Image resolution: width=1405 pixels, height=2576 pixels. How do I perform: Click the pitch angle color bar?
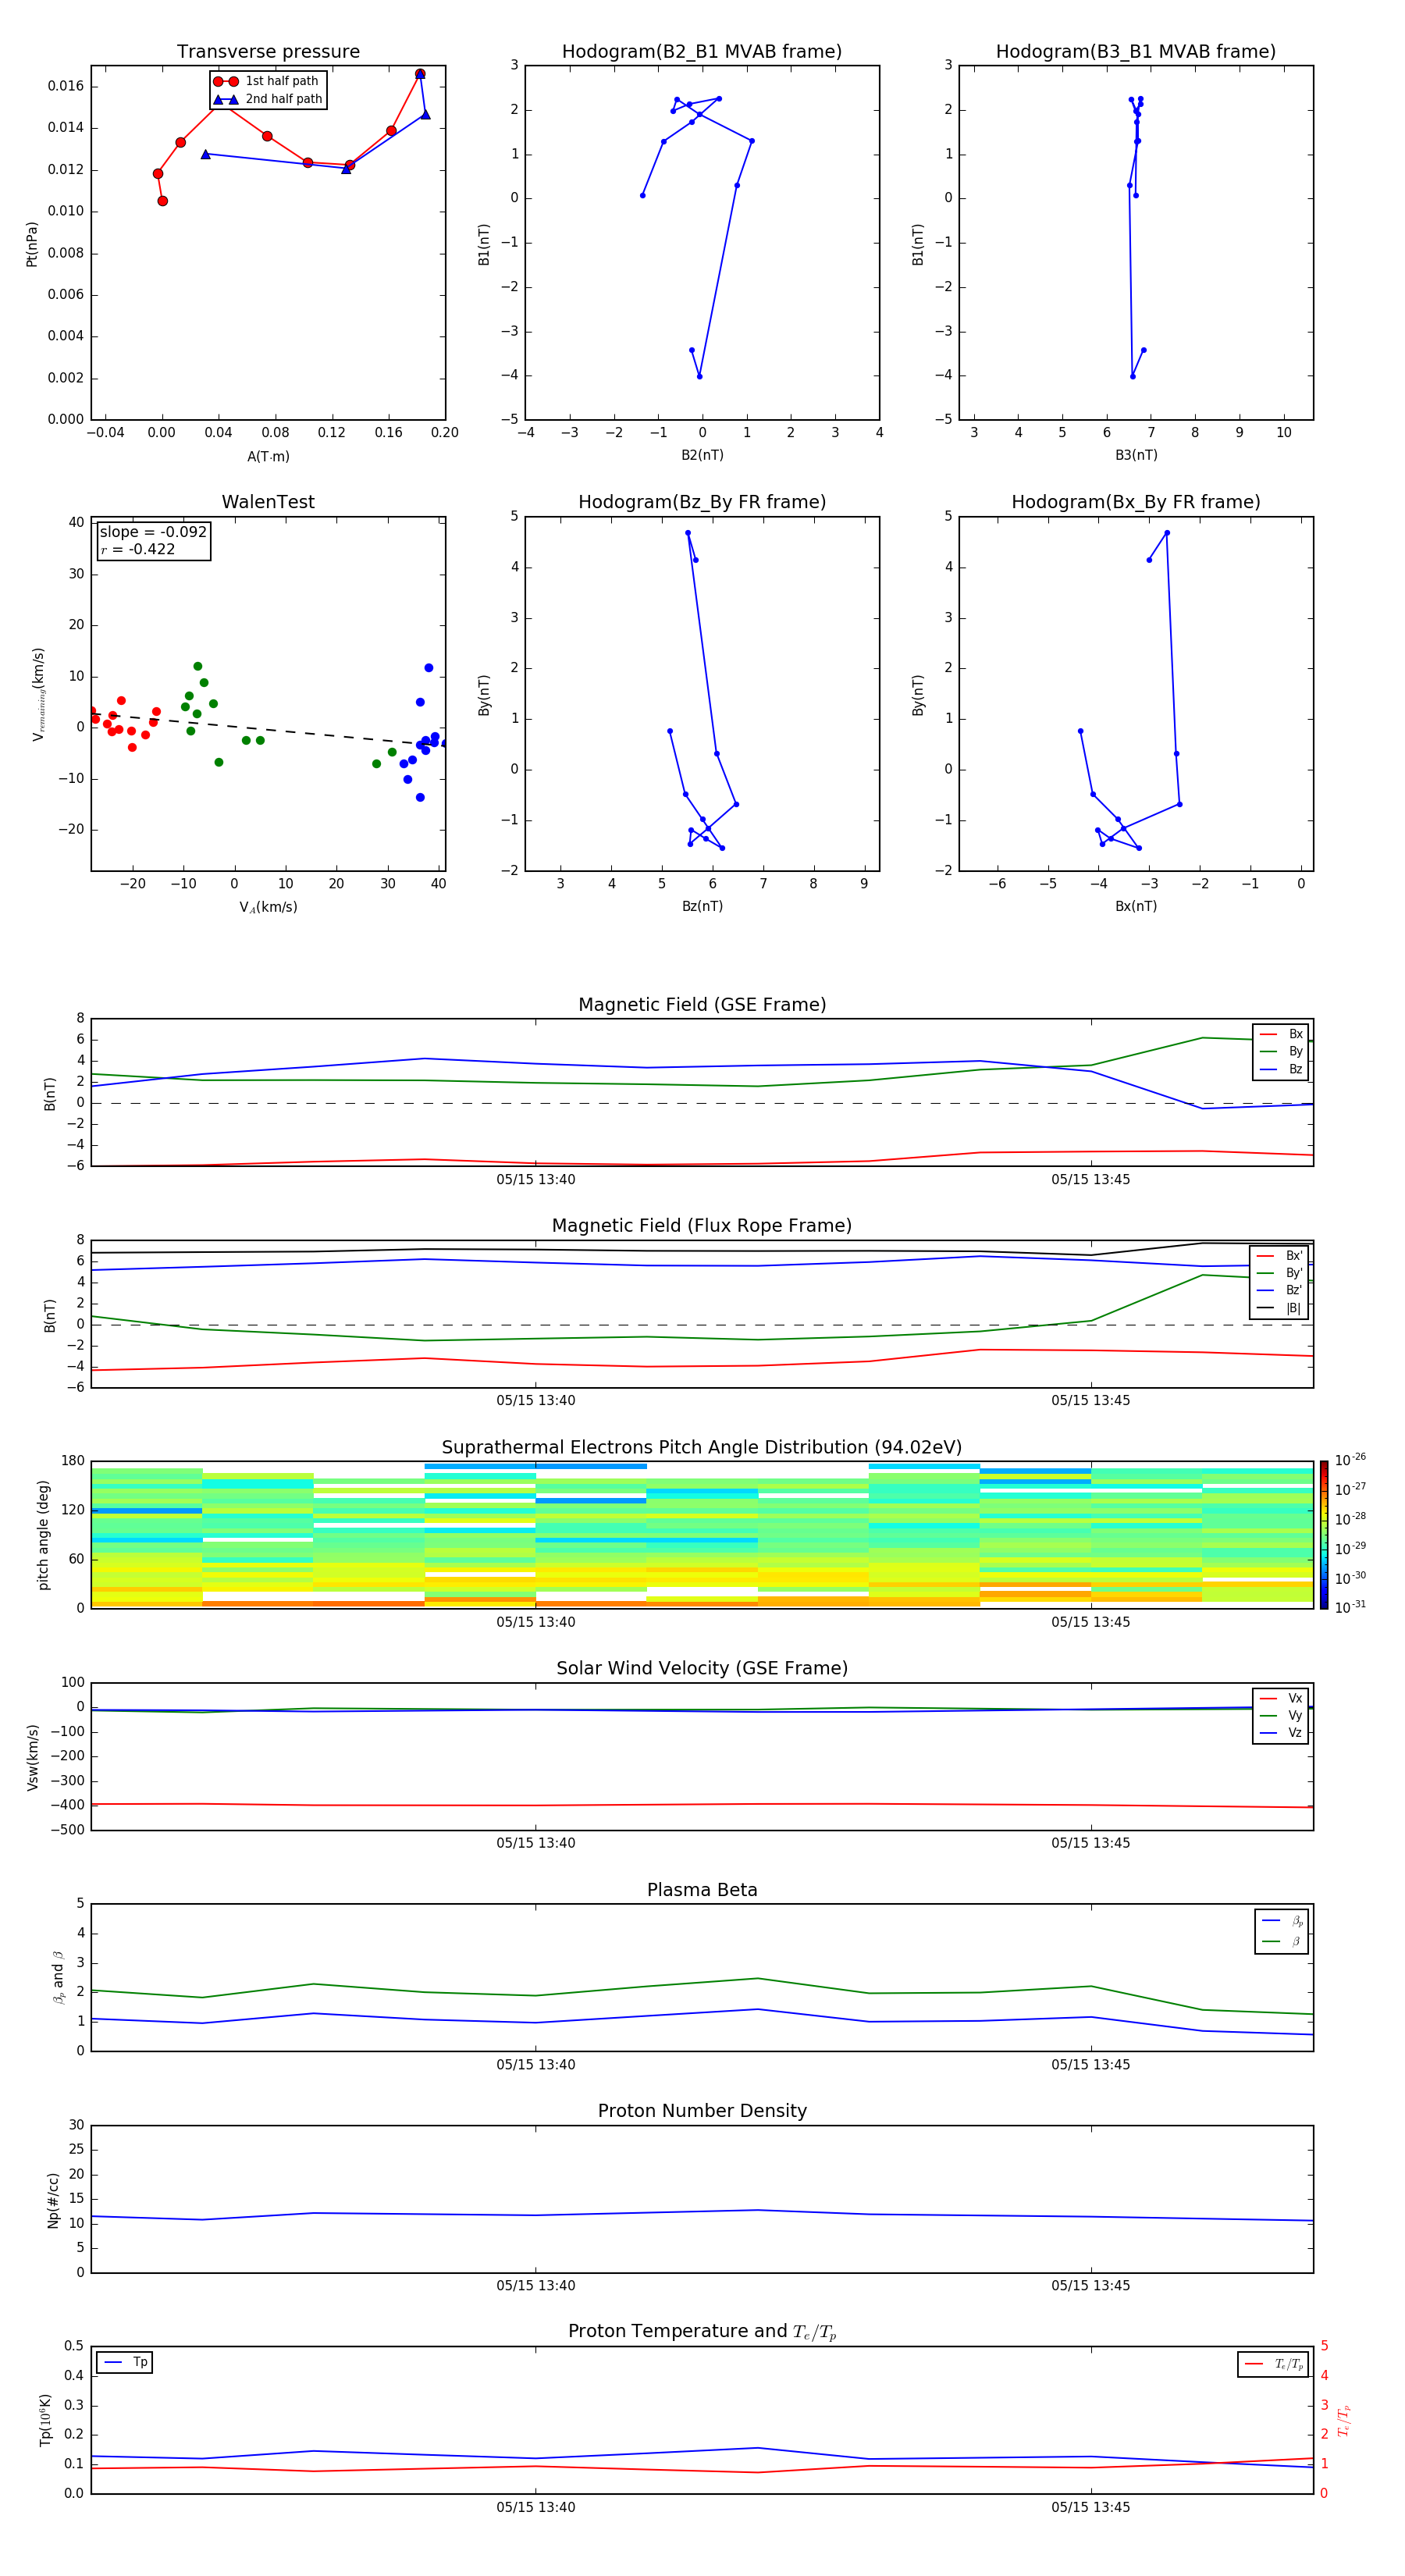[1324, 1535]
